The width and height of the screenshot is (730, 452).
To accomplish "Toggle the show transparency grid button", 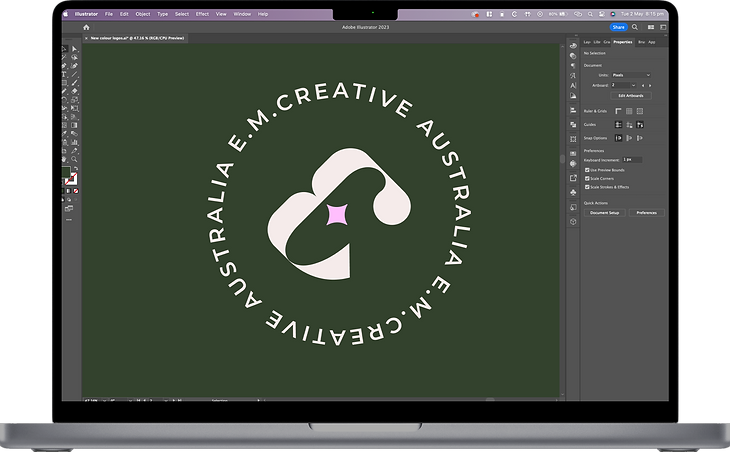I will pos(640,111).
